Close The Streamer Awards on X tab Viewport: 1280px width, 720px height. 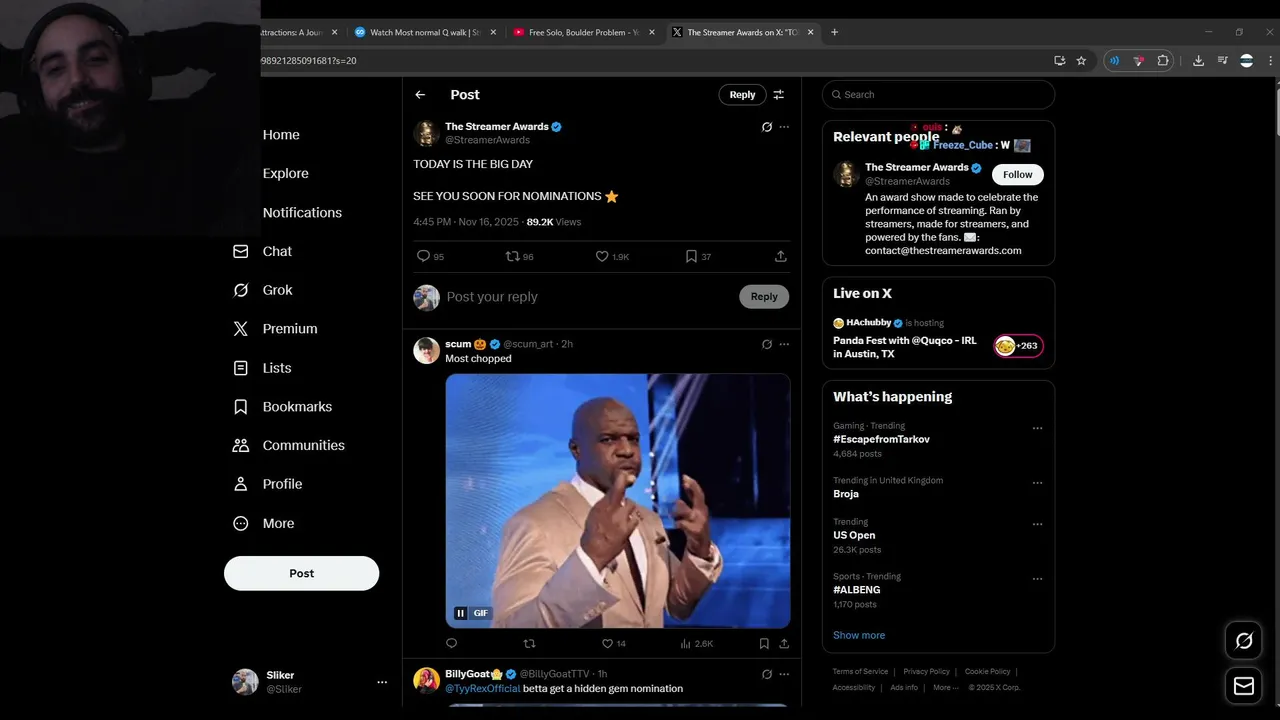(x=810, y=32)
